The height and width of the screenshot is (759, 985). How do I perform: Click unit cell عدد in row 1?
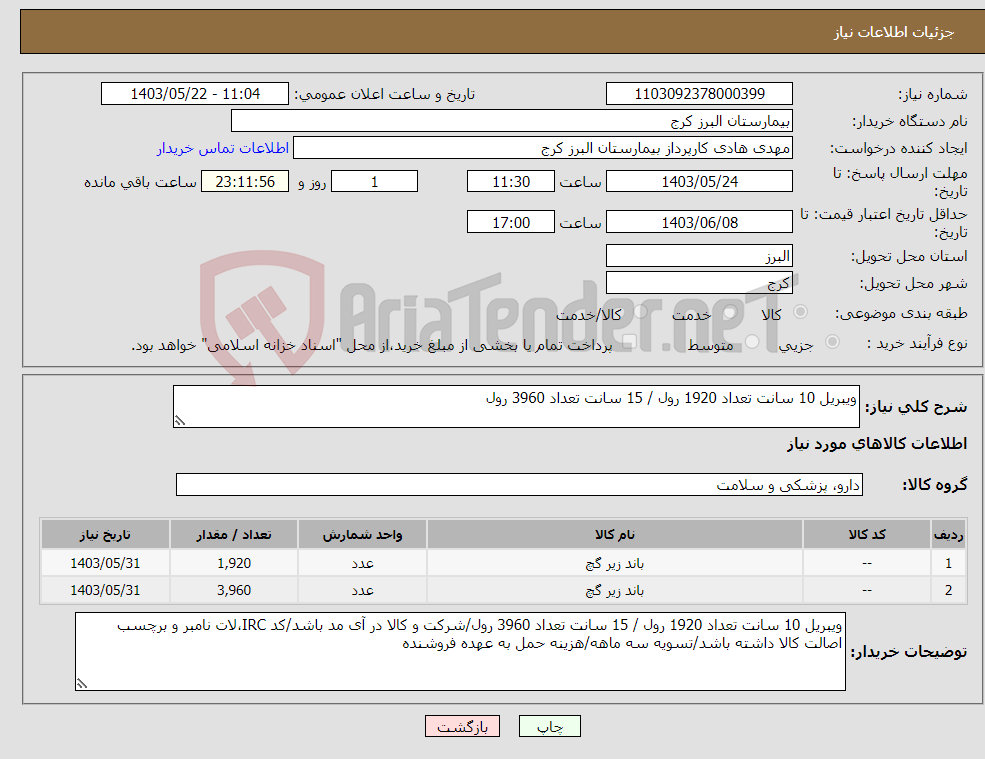point(362,563)
